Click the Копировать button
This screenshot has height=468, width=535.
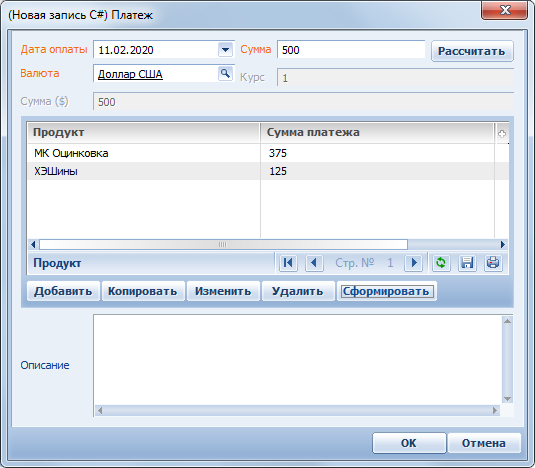coord(143,291)
